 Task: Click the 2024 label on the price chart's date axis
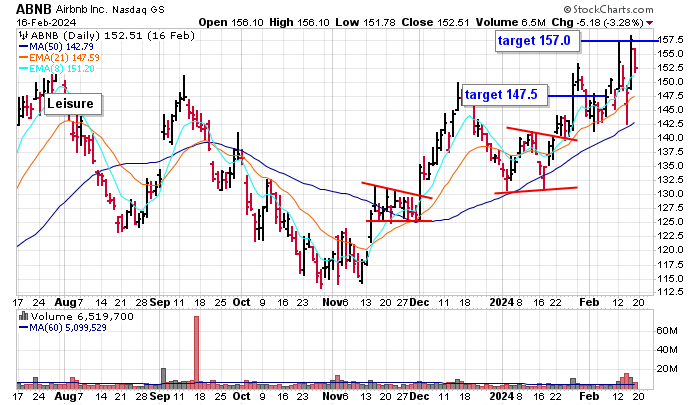(502, 303)
